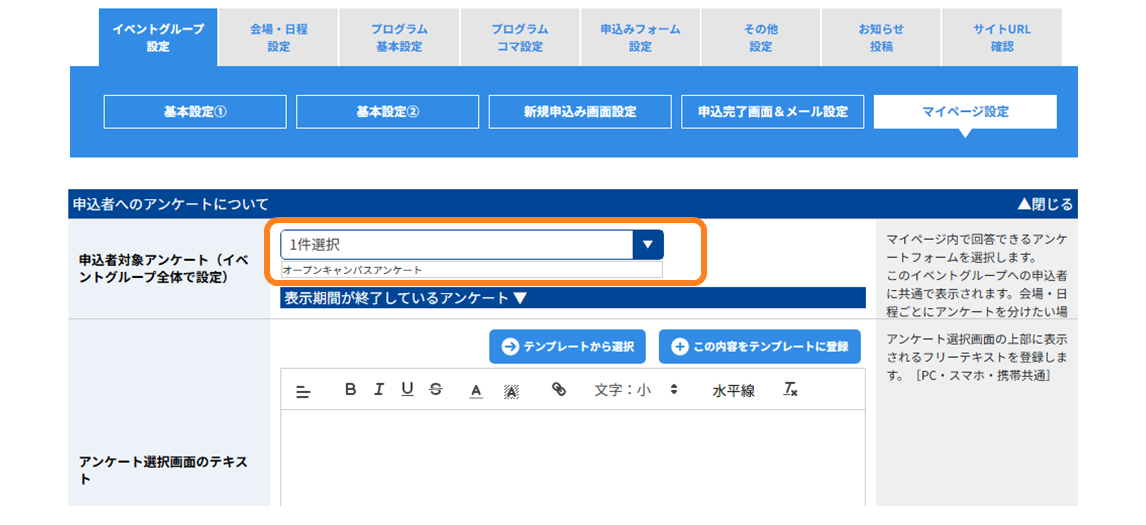Click the dropdown arrow of survey selector
Image resolution: width=1146 pixels, height=525 pixels.
click(x=648, y=245)
